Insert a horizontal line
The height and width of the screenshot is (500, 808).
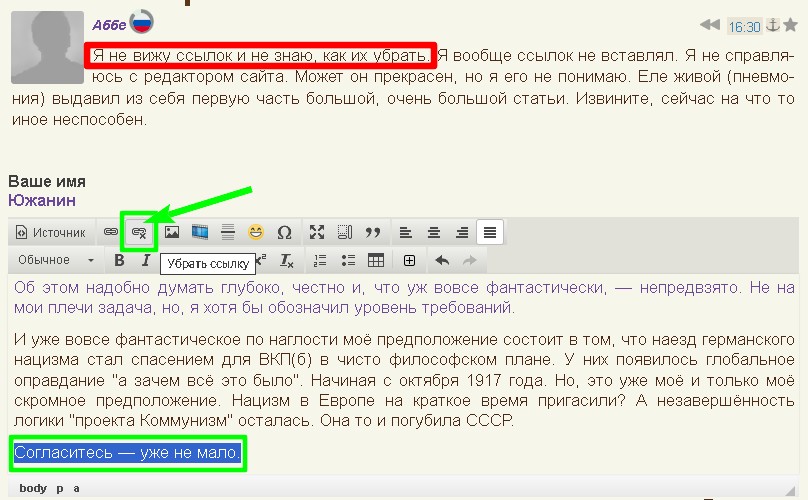click(x=228, y=232)
